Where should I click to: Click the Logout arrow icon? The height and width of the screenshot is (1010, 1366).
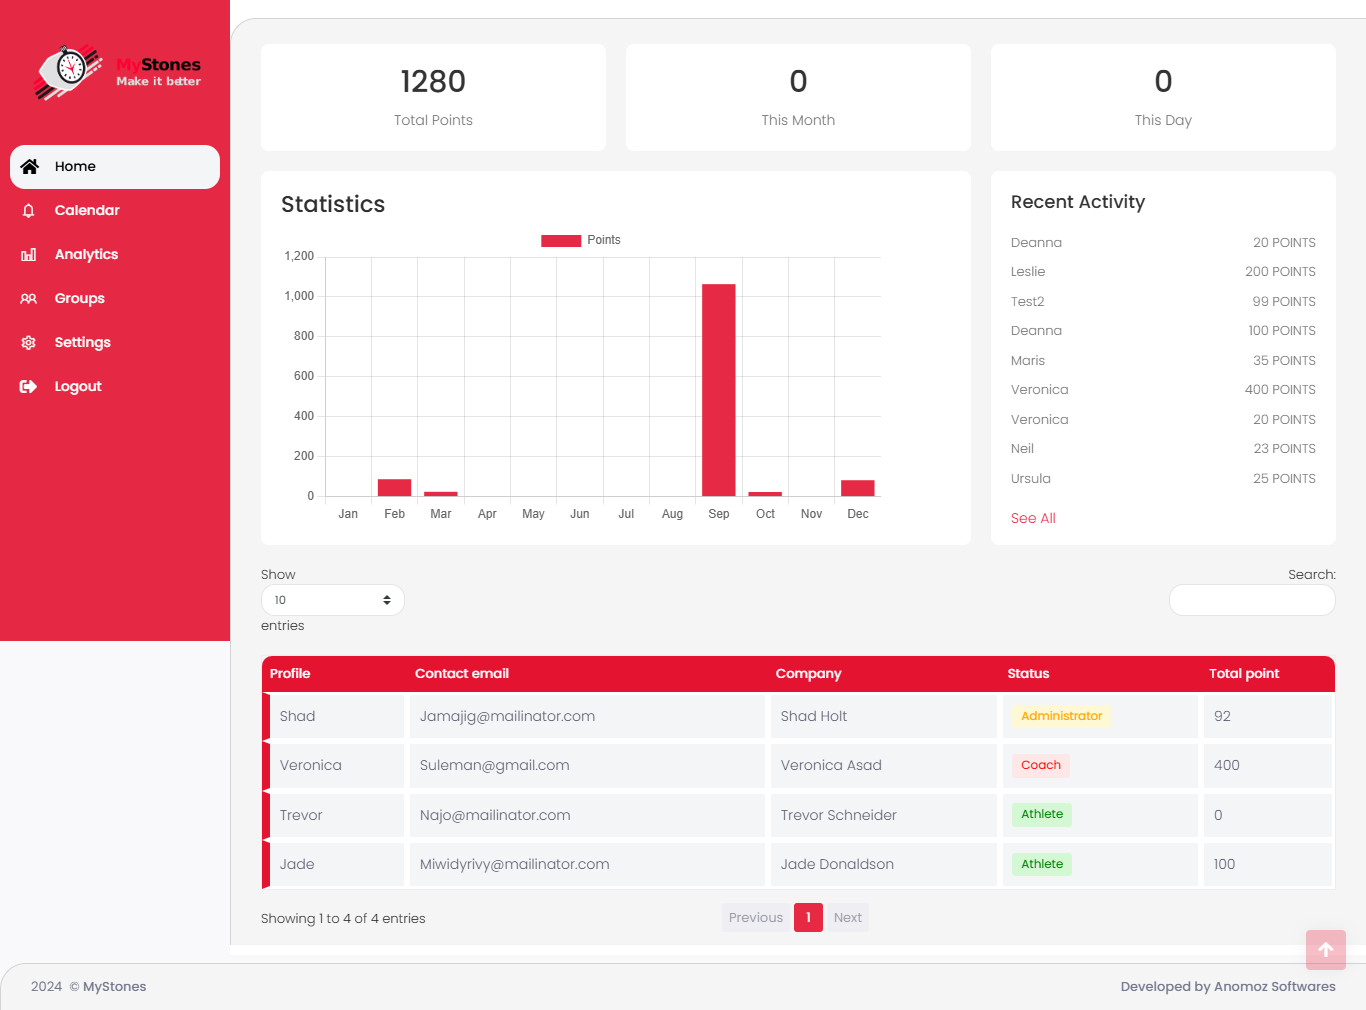click(x=29, y=387)
